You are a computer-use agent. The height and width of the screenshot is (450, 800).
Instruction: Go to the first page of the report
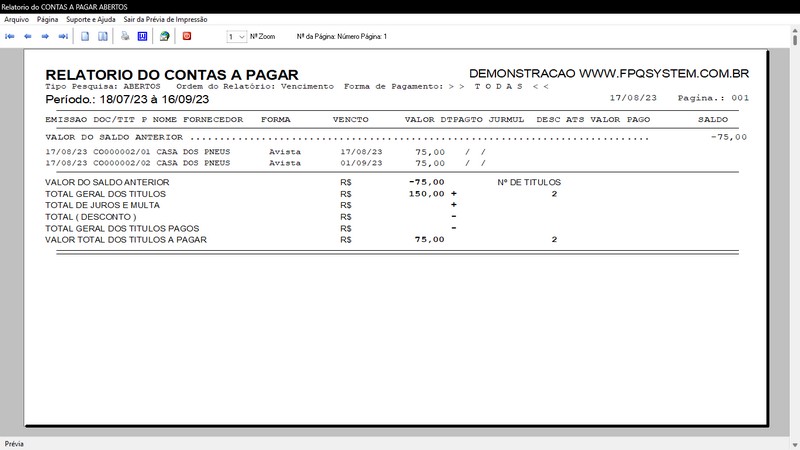(x=10, y=36)
